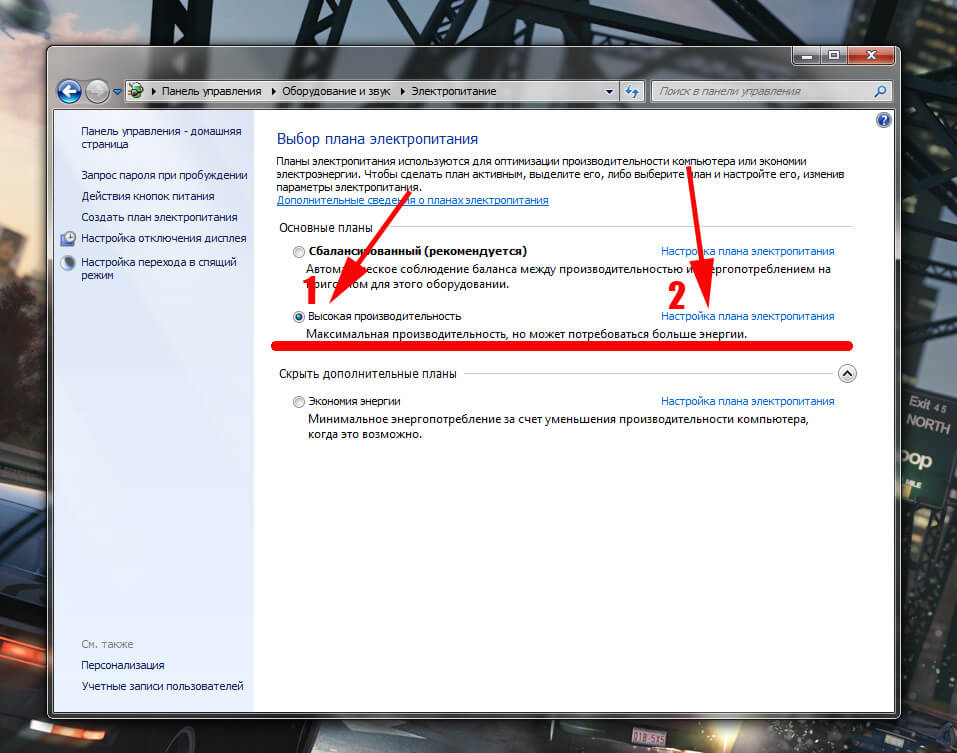Click the greyed Forward navigation arrow
Viewport: 957px width, 753px height.
coord(97,92)
